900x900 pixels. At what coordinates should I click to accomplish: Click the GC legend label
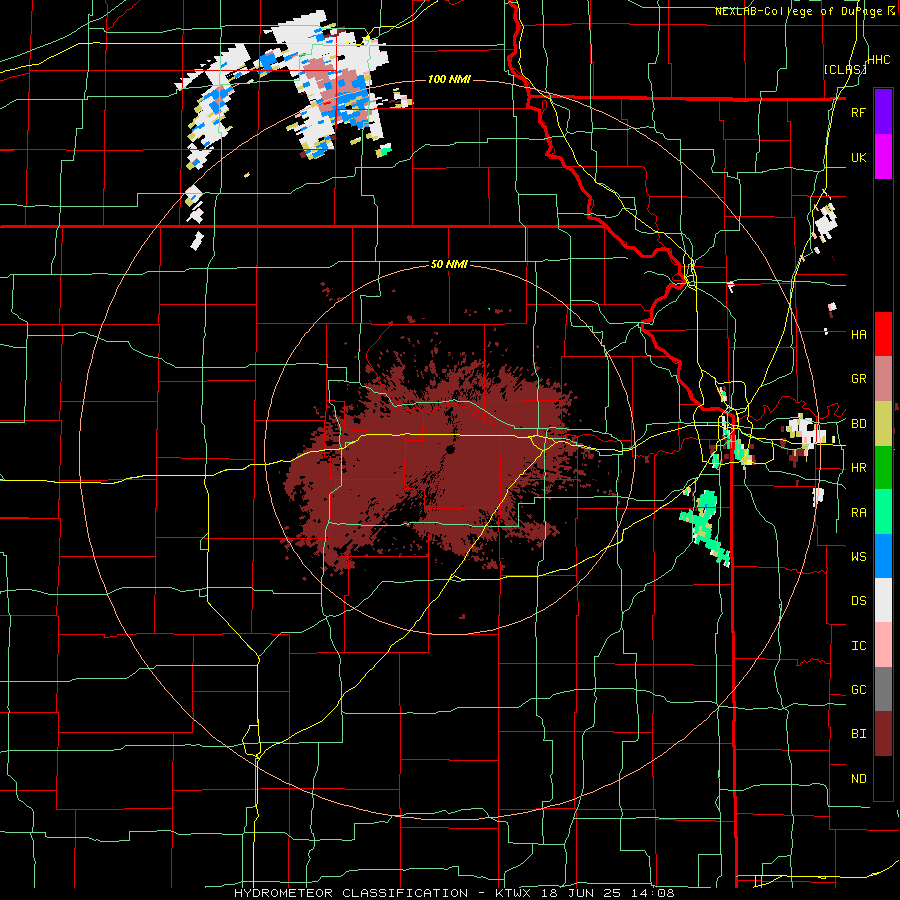[859, 690]
